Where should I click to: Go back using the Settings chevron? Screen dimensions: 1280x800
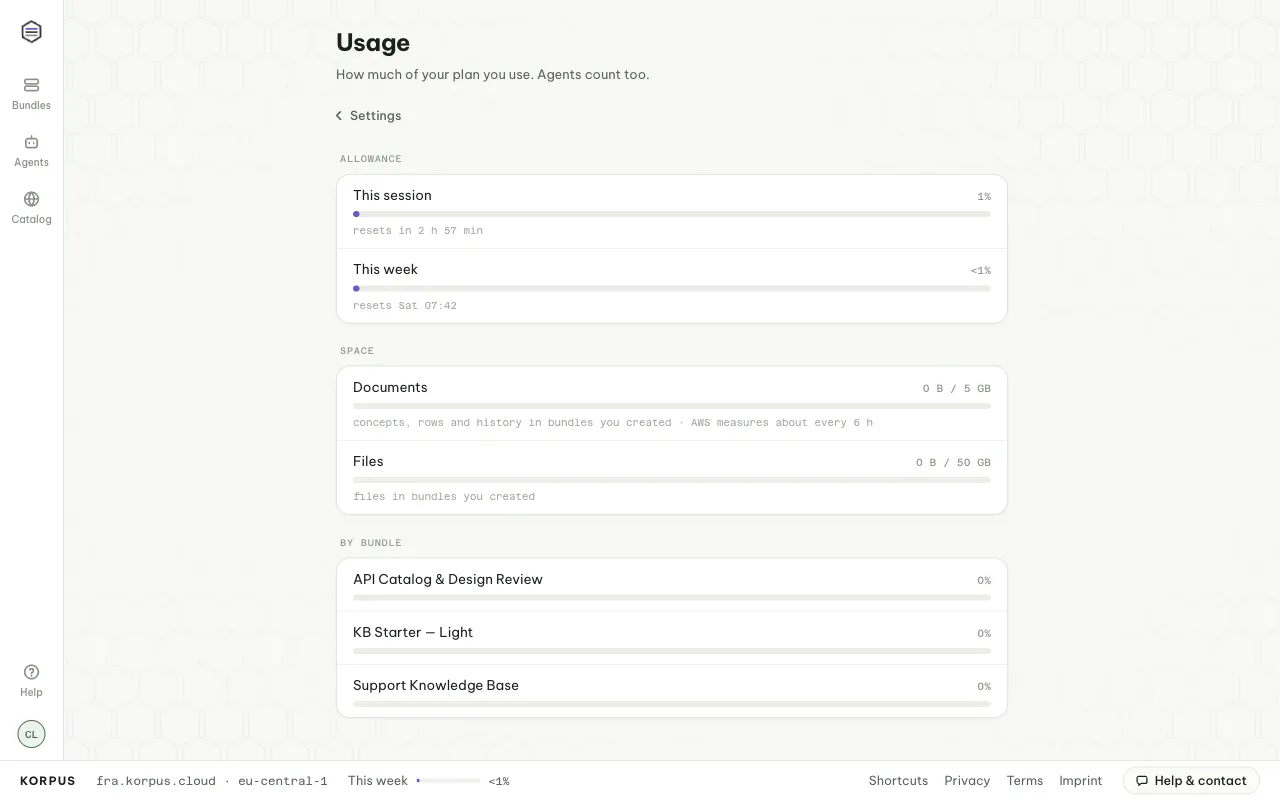point(339,116)
